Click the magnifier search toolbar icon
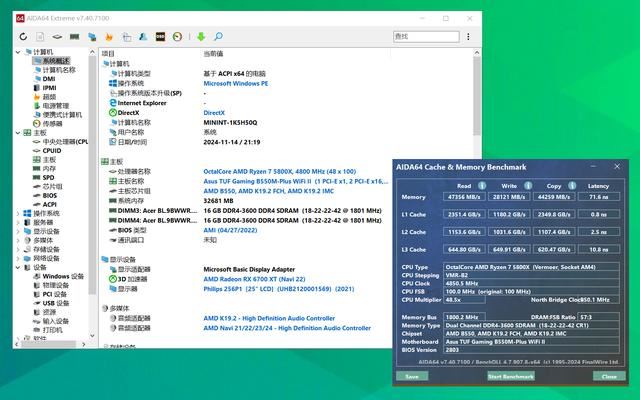 coord(217,37)
